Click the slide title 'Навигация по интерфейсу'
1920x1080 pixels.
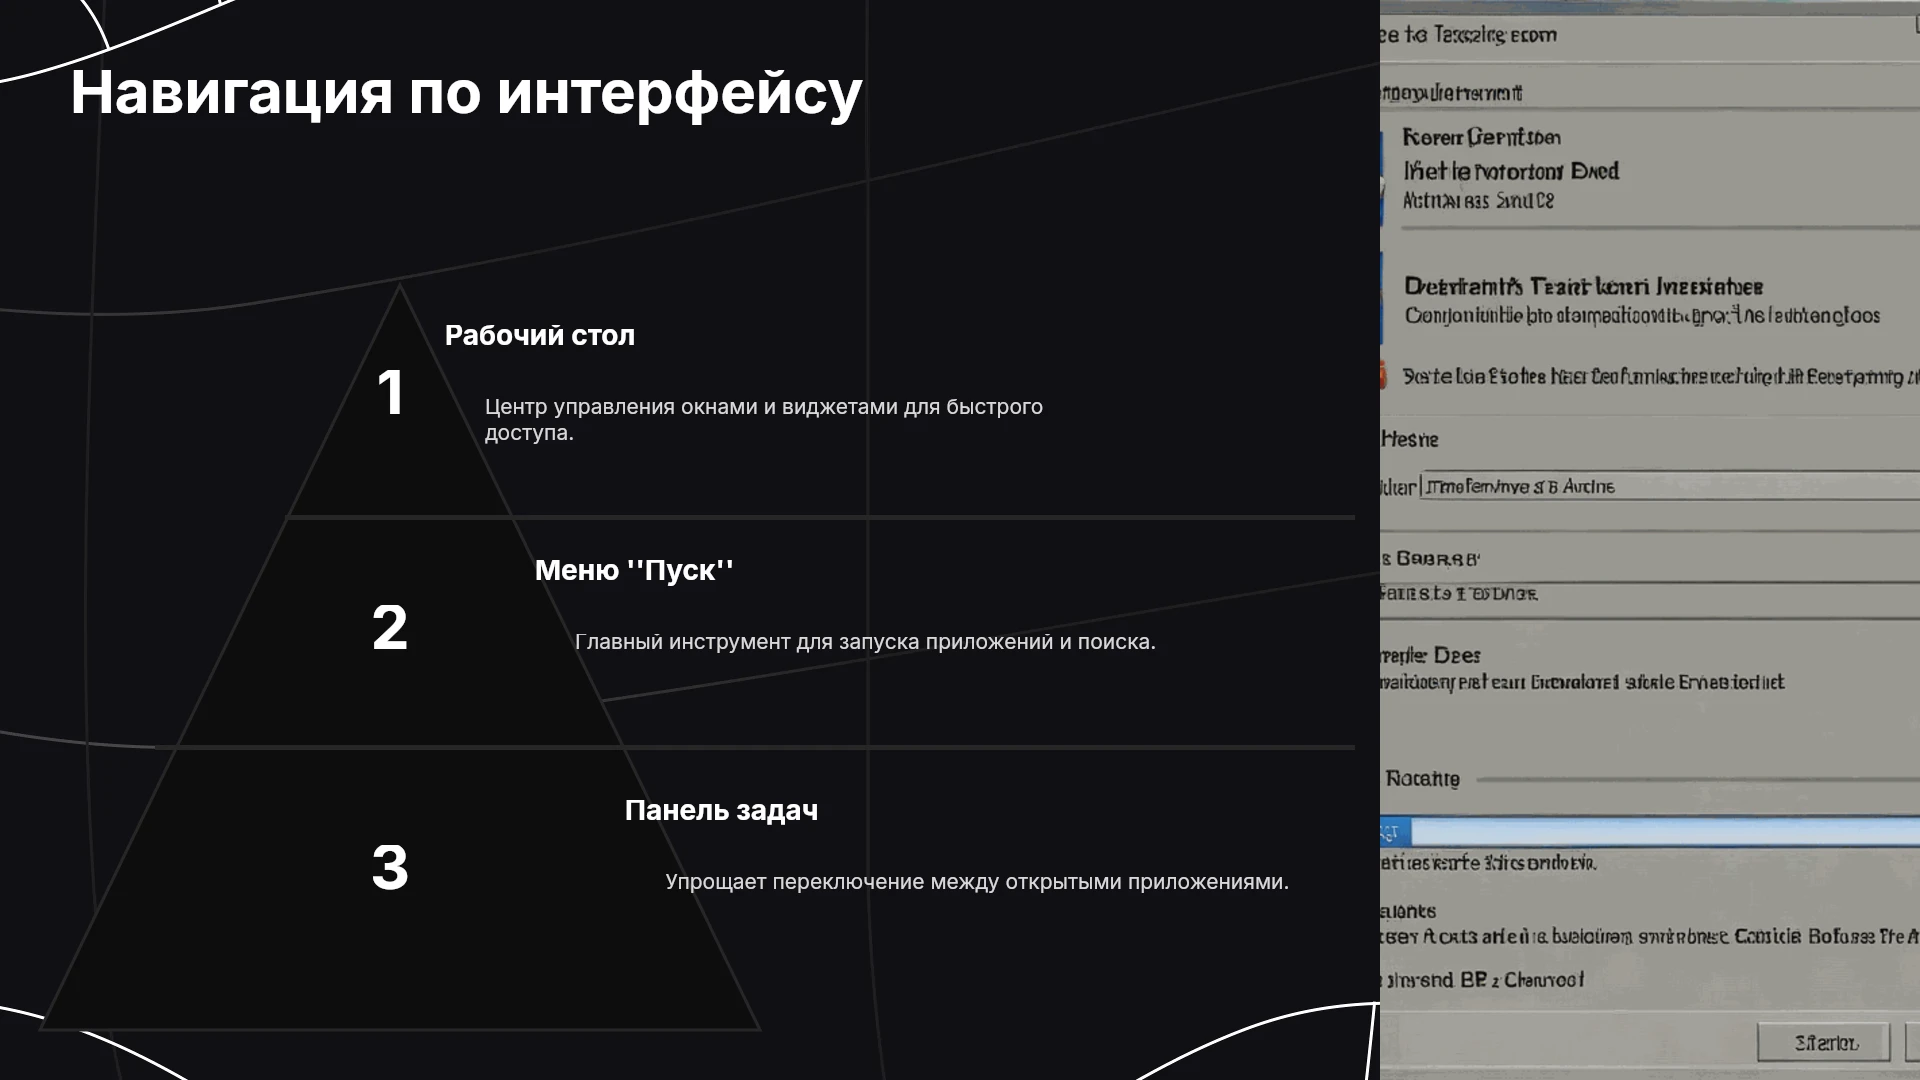pyautogui.click(x=466, y=92)
